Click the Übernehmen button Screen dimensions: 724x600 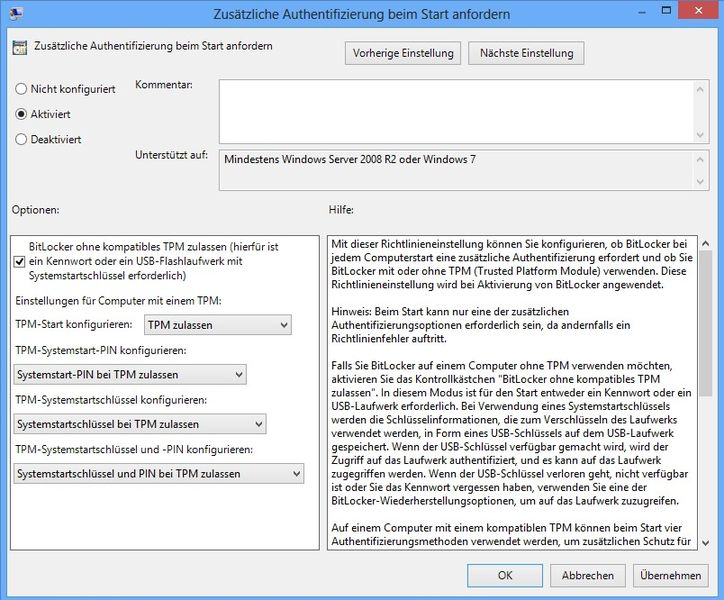tap(670, 576)
